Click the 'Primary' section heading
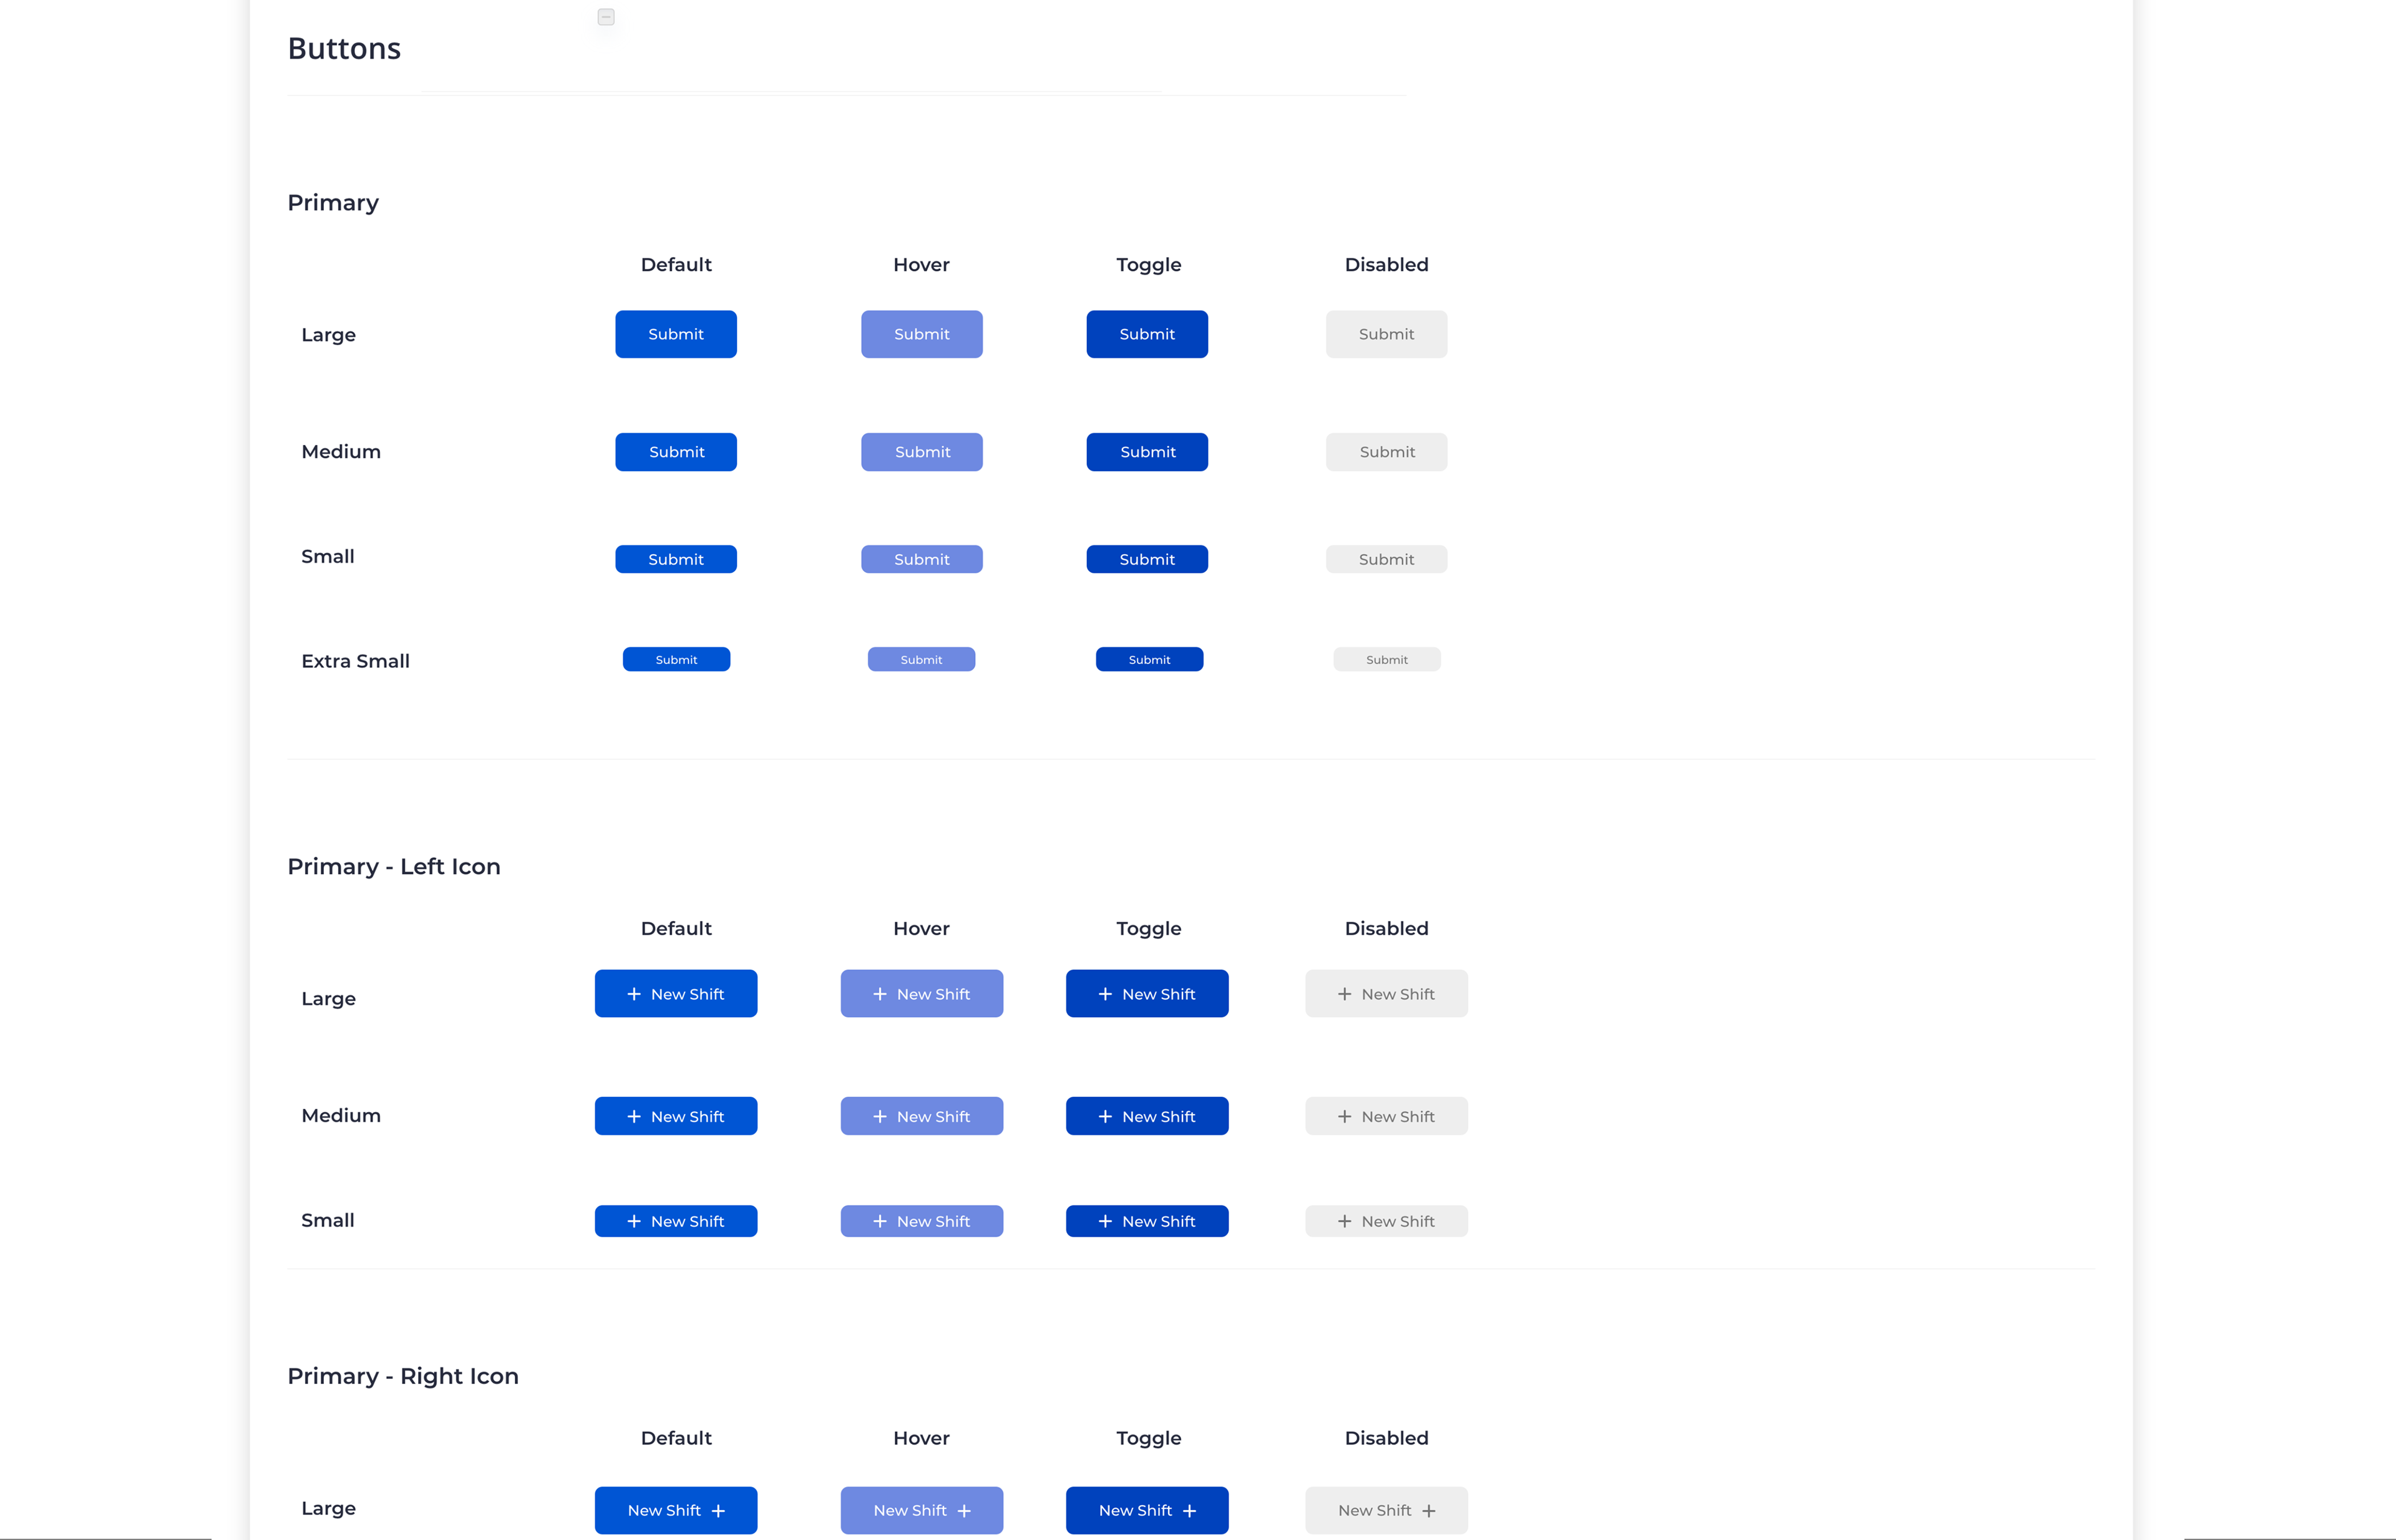 pyautogui.click(x=333, y=203)
